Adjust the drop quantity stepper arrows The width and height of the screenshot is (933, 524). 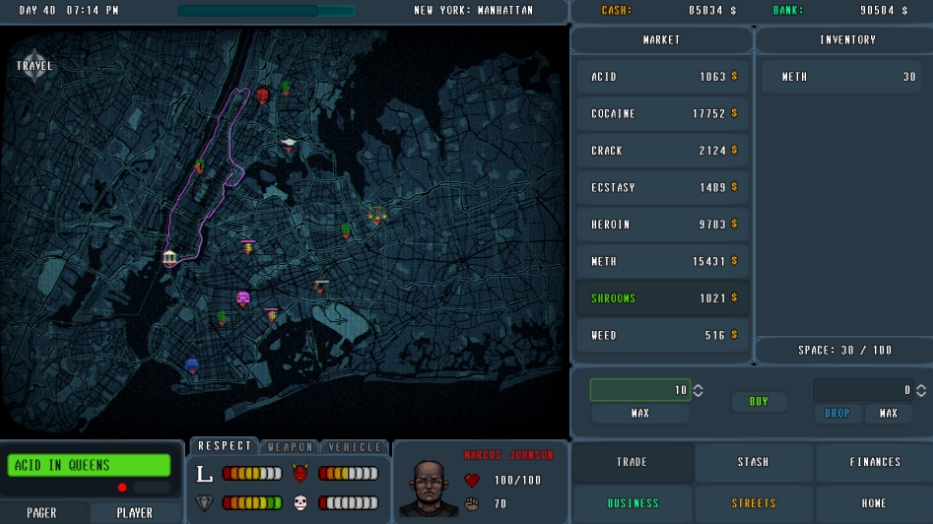click(x=921, y=390)
